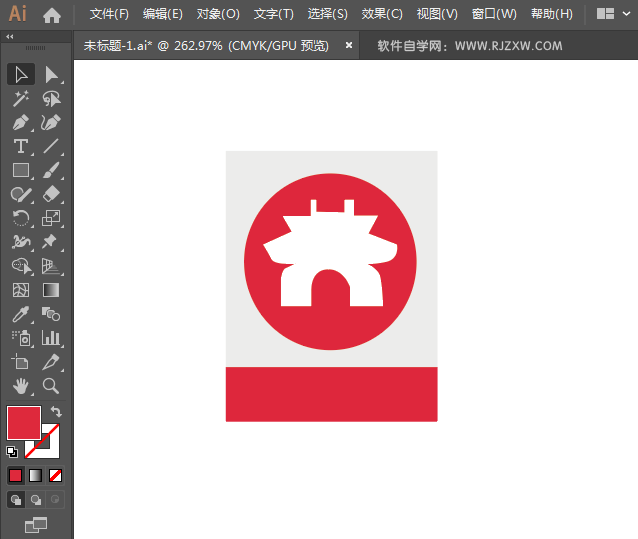Collapse the toolbar with double arrows
The image size is (638, 539).
click(10, 37)
